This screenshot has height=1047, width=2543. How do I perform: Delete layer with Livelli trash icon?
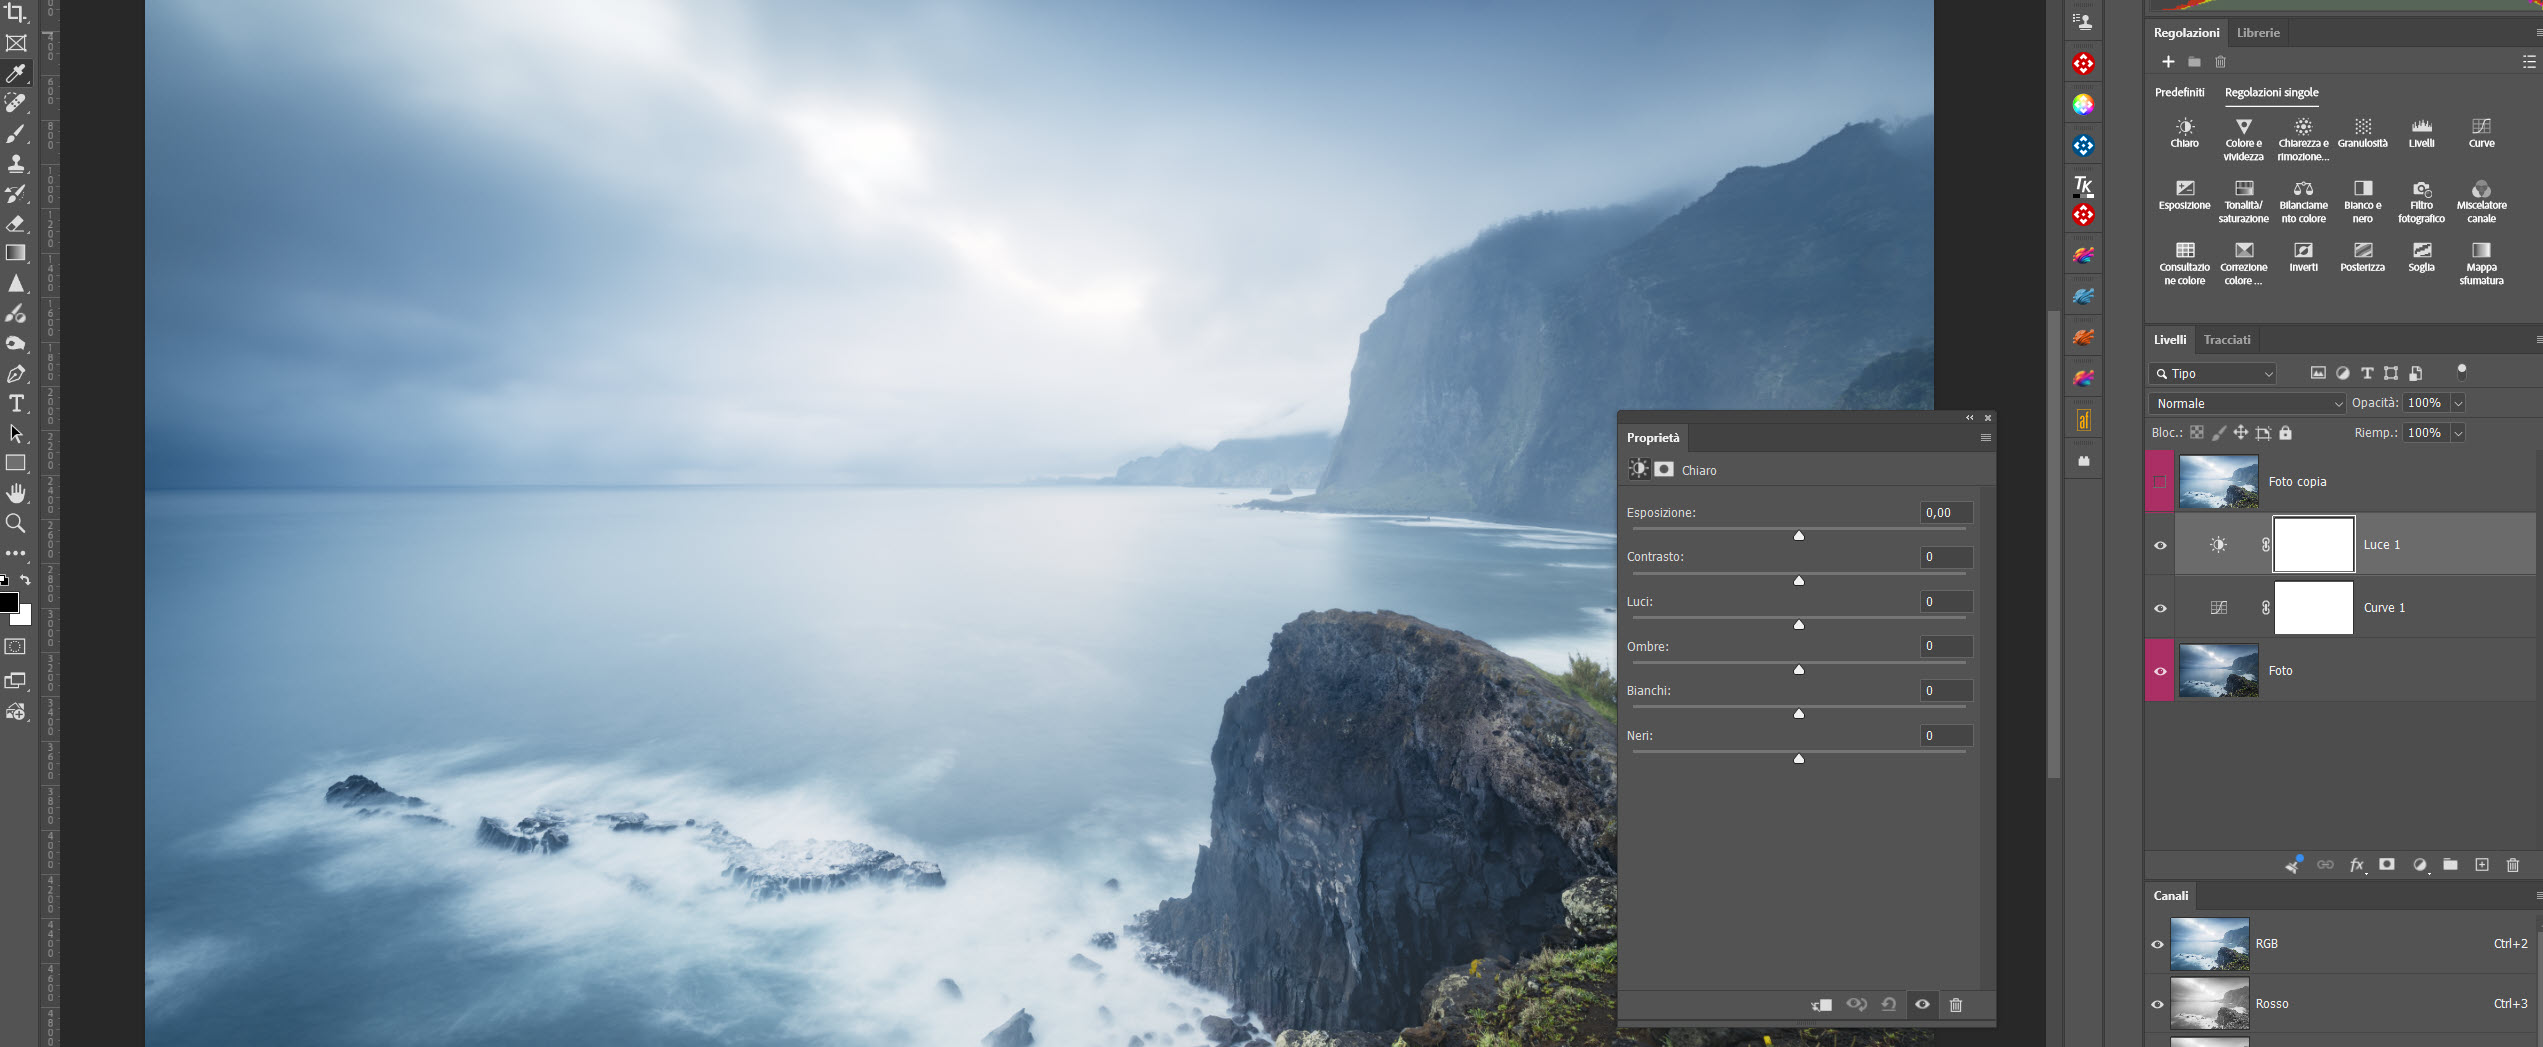click(x=2513, y=865)
